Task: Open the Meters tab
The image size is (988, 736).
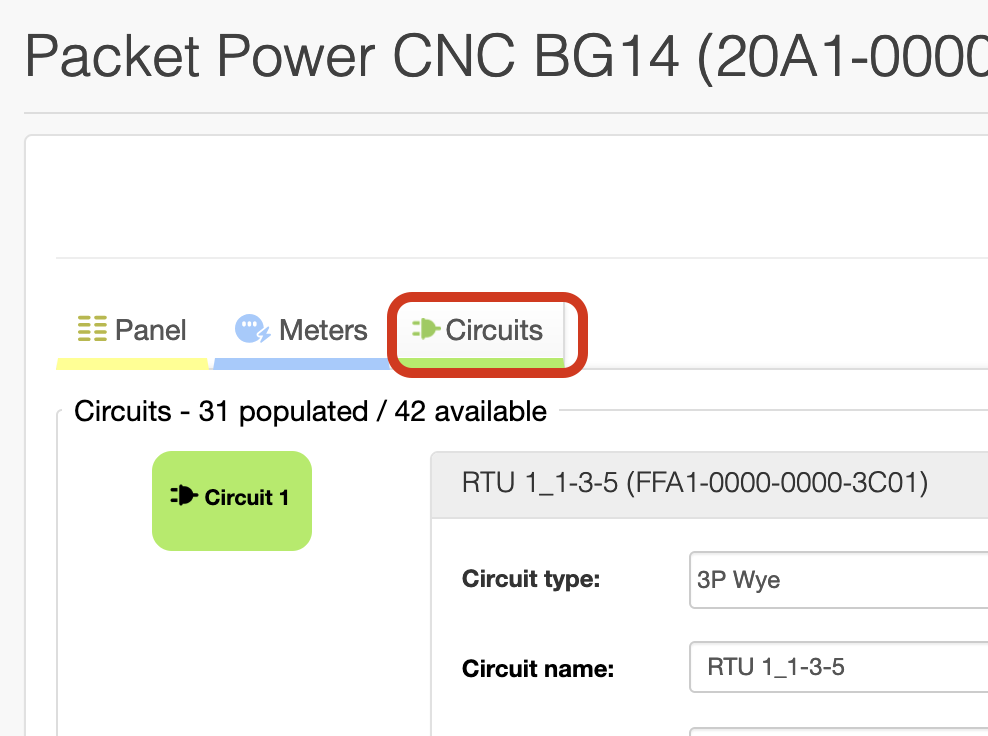Action: pyautogui.click(x=302, y=330)
